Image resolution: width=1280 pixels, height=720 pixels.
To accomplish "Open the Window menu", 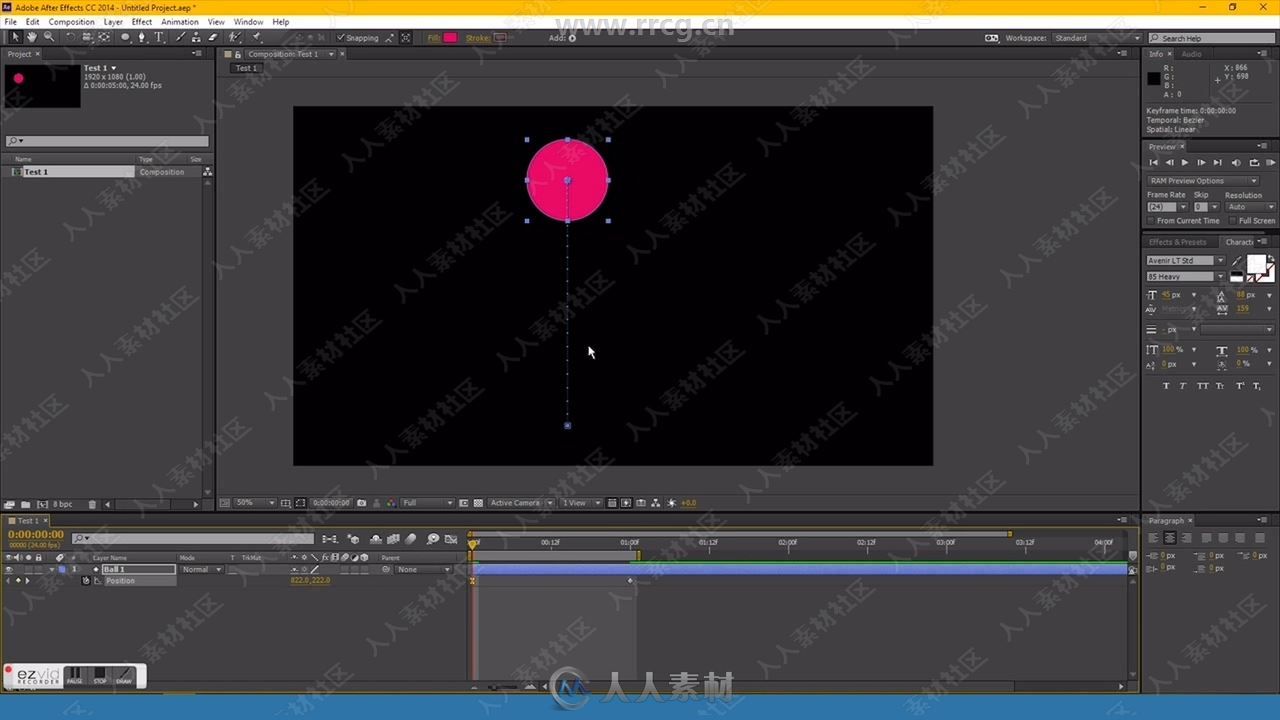I will point(248,21).
